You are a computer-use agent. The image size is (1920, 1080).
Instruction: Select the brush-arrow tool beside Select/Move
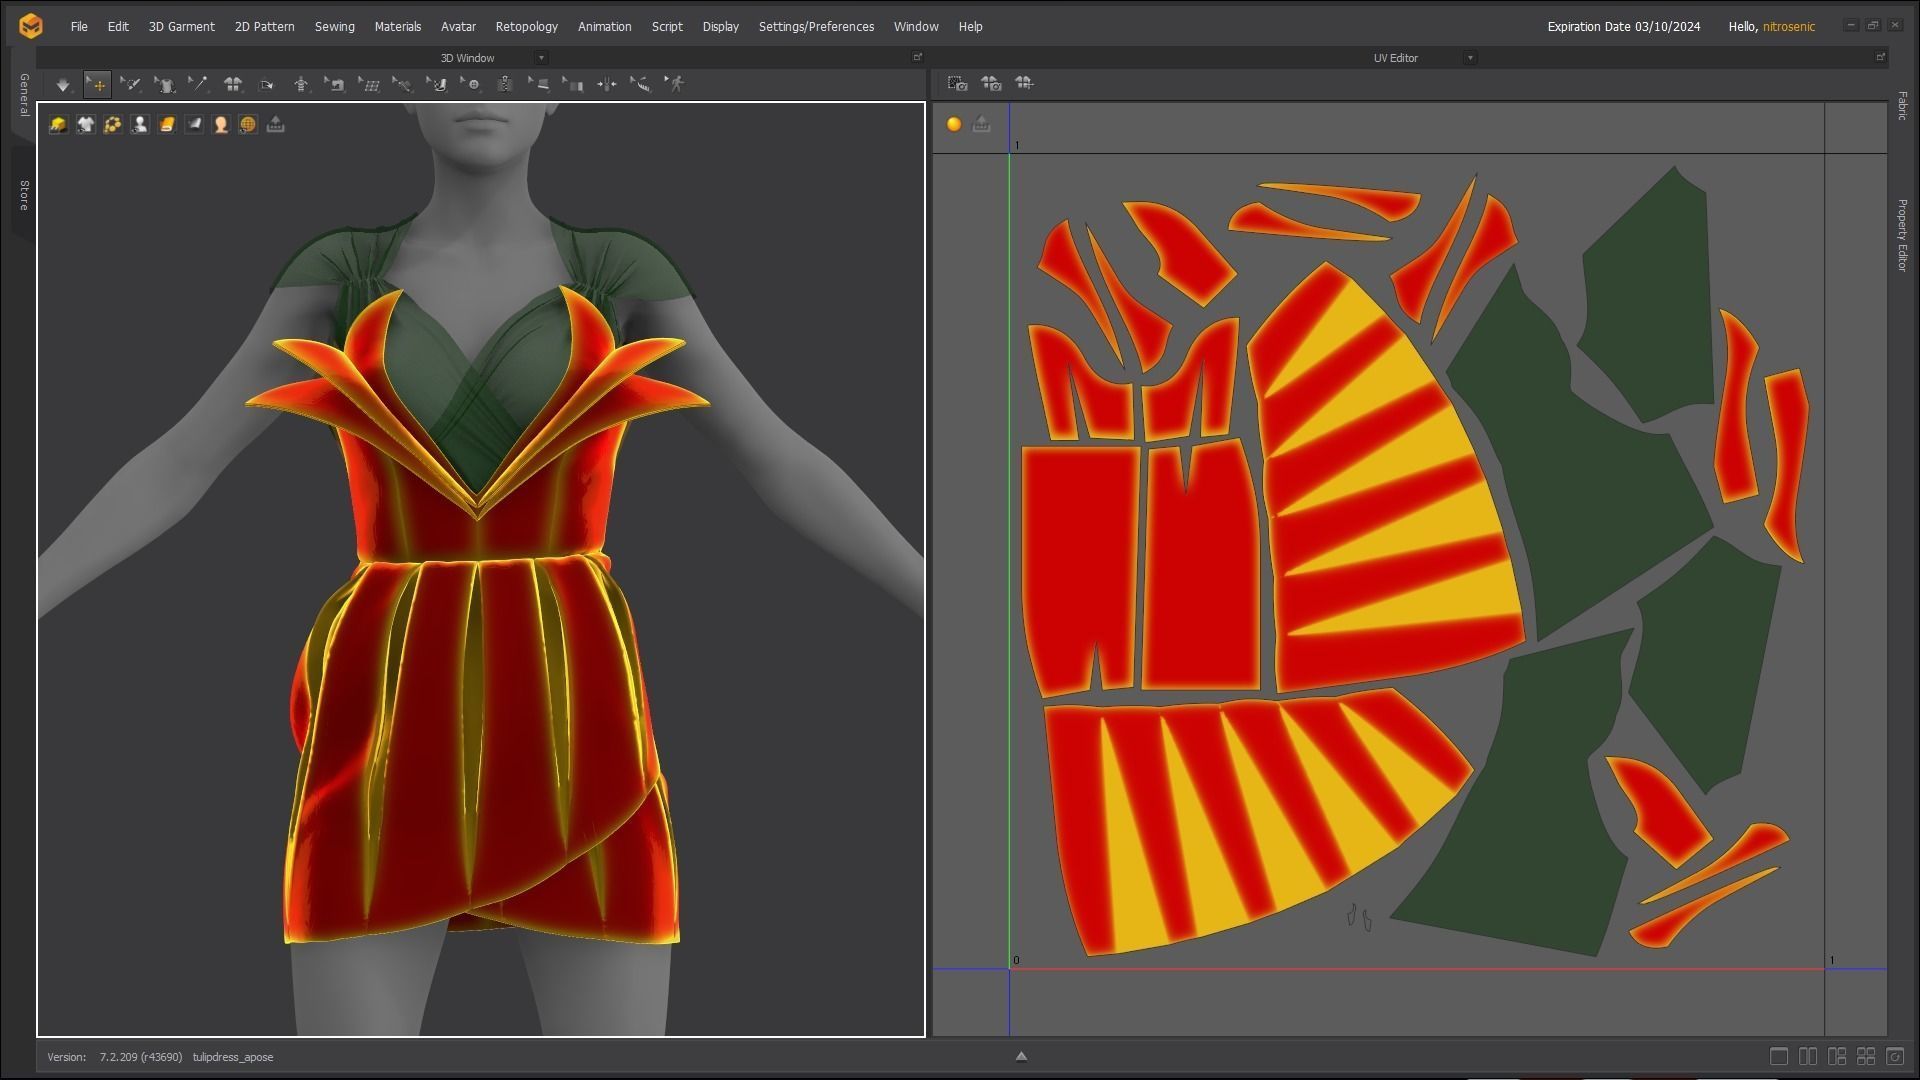point(131,85)
